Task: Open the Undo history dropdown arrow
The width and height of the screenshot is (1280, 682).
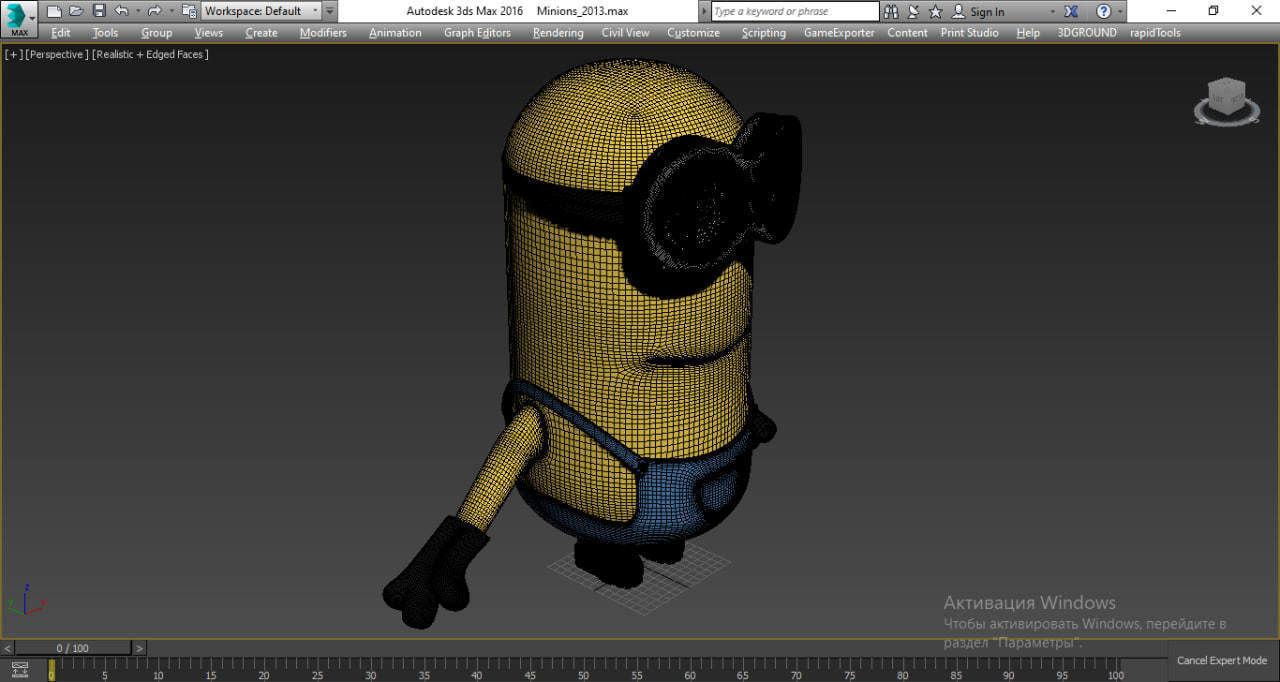Action: click(137, 11)
